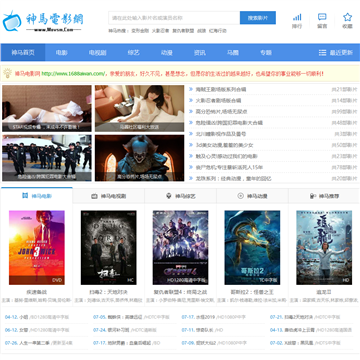The image size is (360, 360).
Task: Click the 扫毒2:天地对决 title under poster
Action: pyautogui.click(x=108, y=292)
